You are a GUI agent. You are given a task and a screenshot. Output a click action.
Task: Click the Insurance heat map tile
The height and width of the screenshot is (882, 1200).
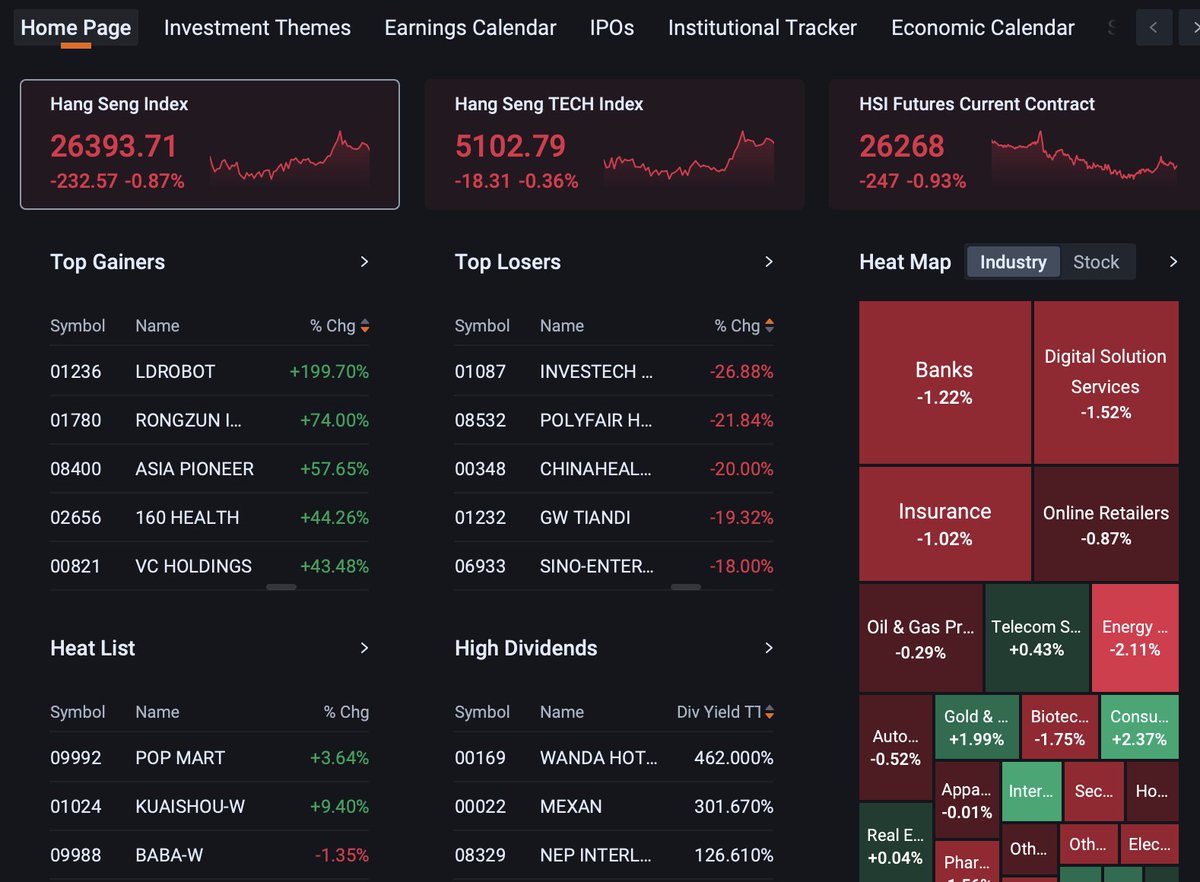point(945,524)
